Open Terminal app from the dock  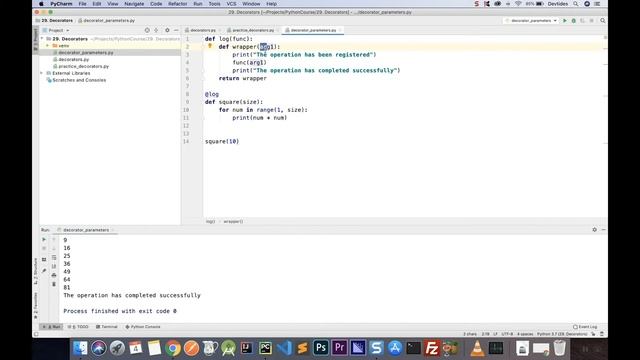click(x=413, y=348)
